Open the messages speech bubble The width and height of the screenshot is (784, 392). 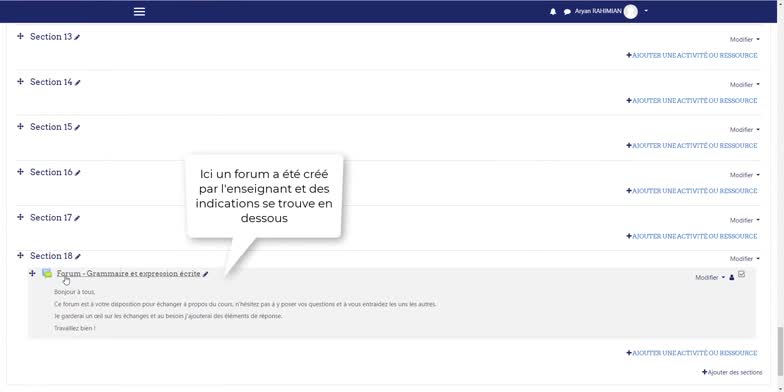click(567, 12)
